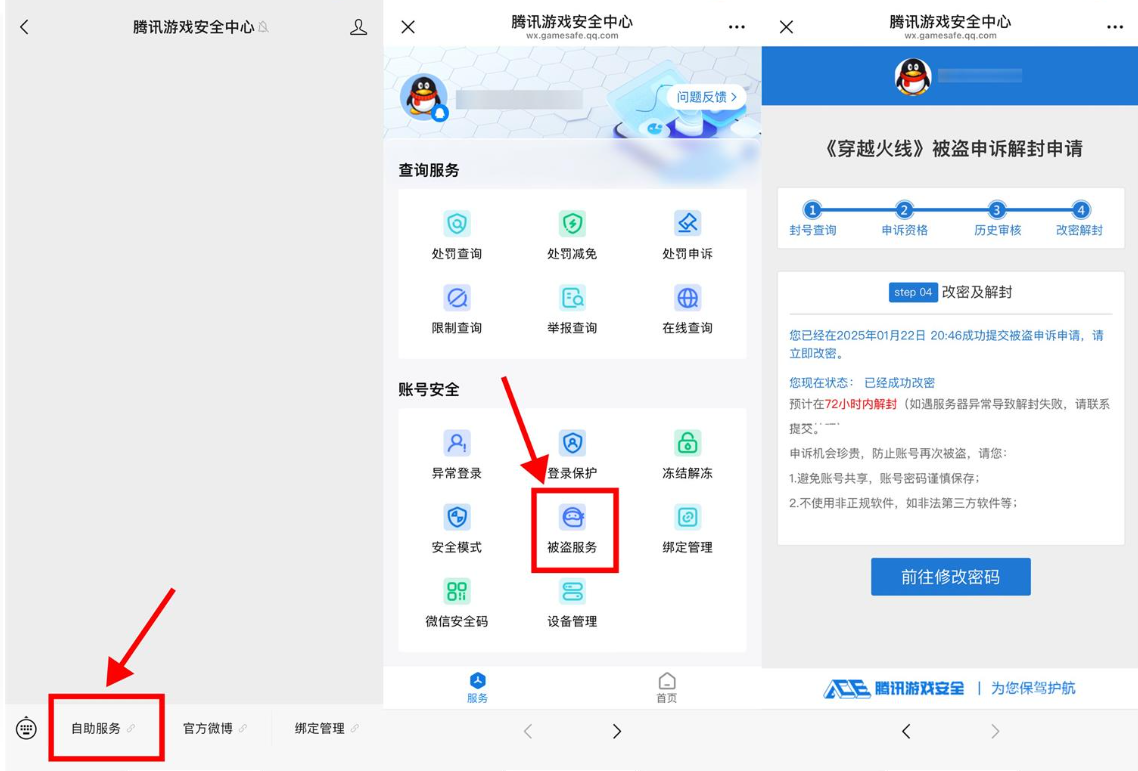Open the 自助服务 self-service menu
This screenshot has width=1138, height=771.
coord(104,728)
